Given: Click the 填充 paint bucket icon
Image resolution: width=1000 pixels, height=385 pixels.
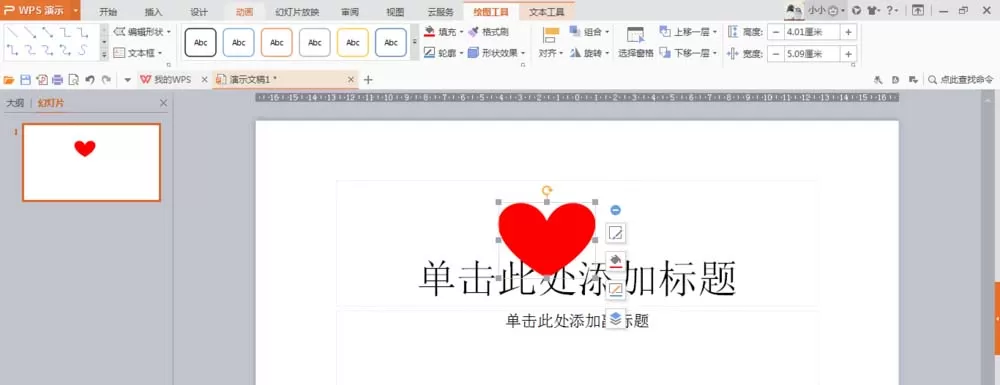Looking at the screenshot, I should (x=430, y=32).
